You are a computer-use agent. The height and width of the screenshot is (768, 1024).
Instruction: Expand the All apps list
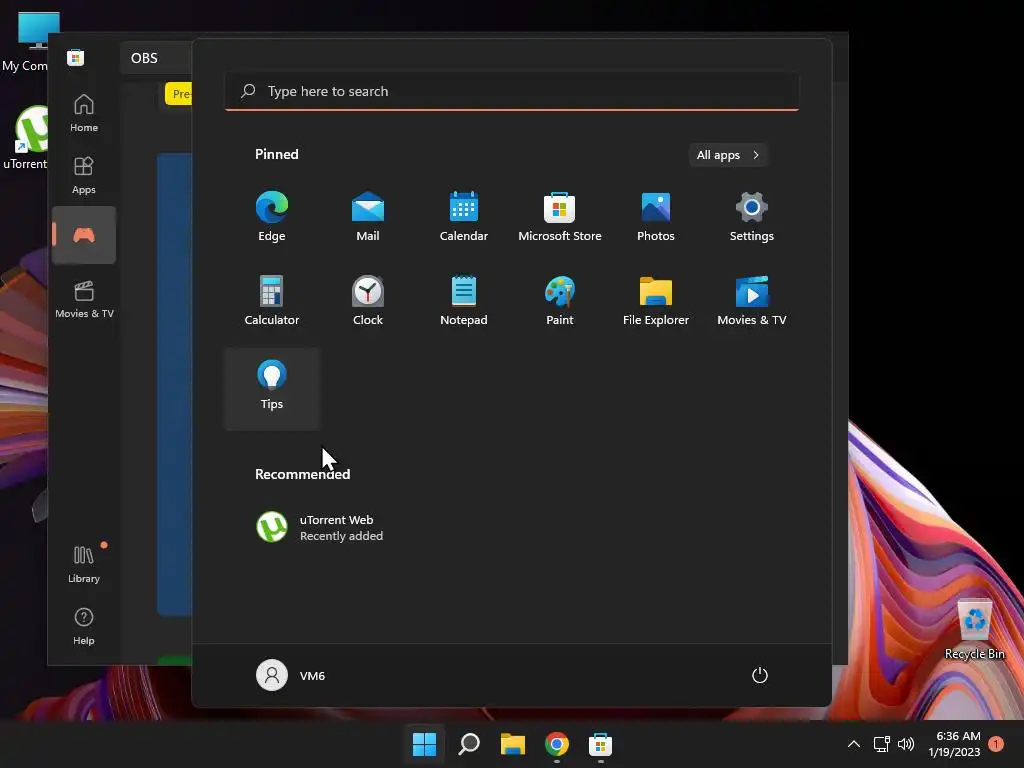pos(728,155)
